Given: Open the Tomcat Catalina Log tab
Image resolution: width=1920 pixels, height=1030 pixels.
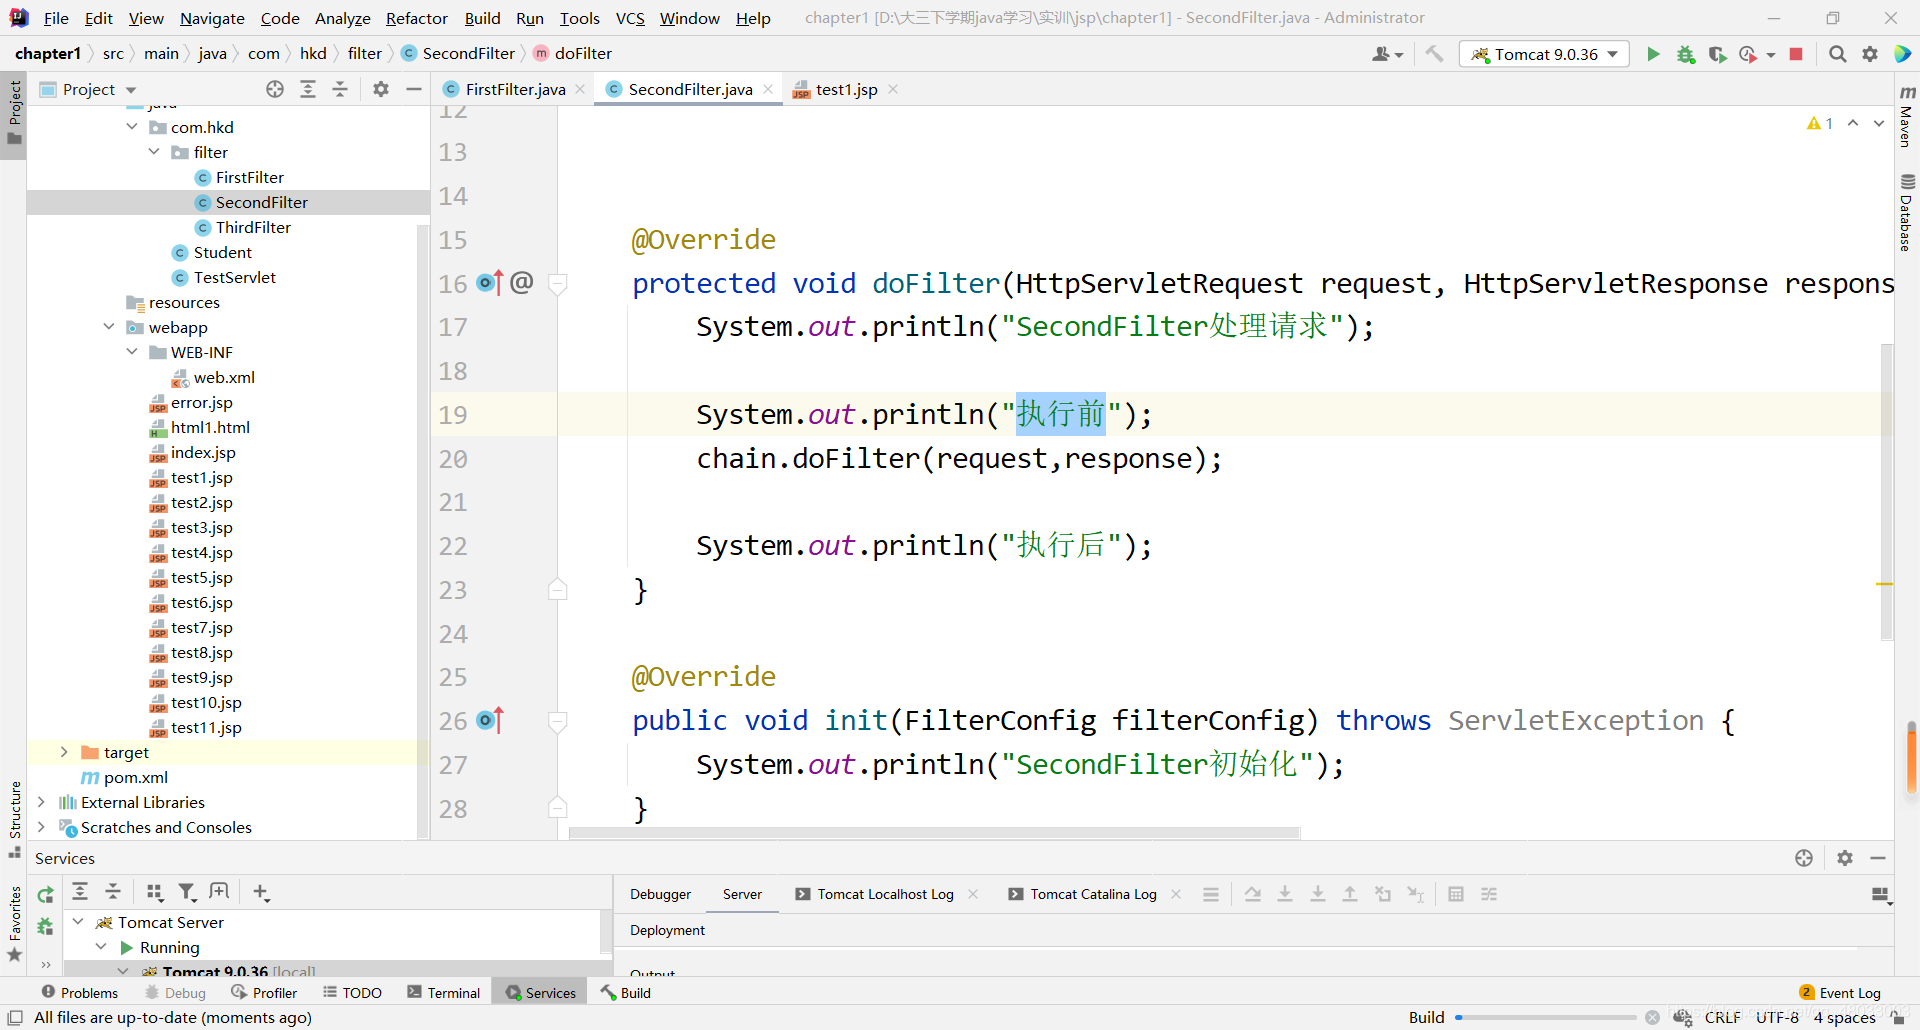Looking at the screenshot, I should pos(1093,894).
